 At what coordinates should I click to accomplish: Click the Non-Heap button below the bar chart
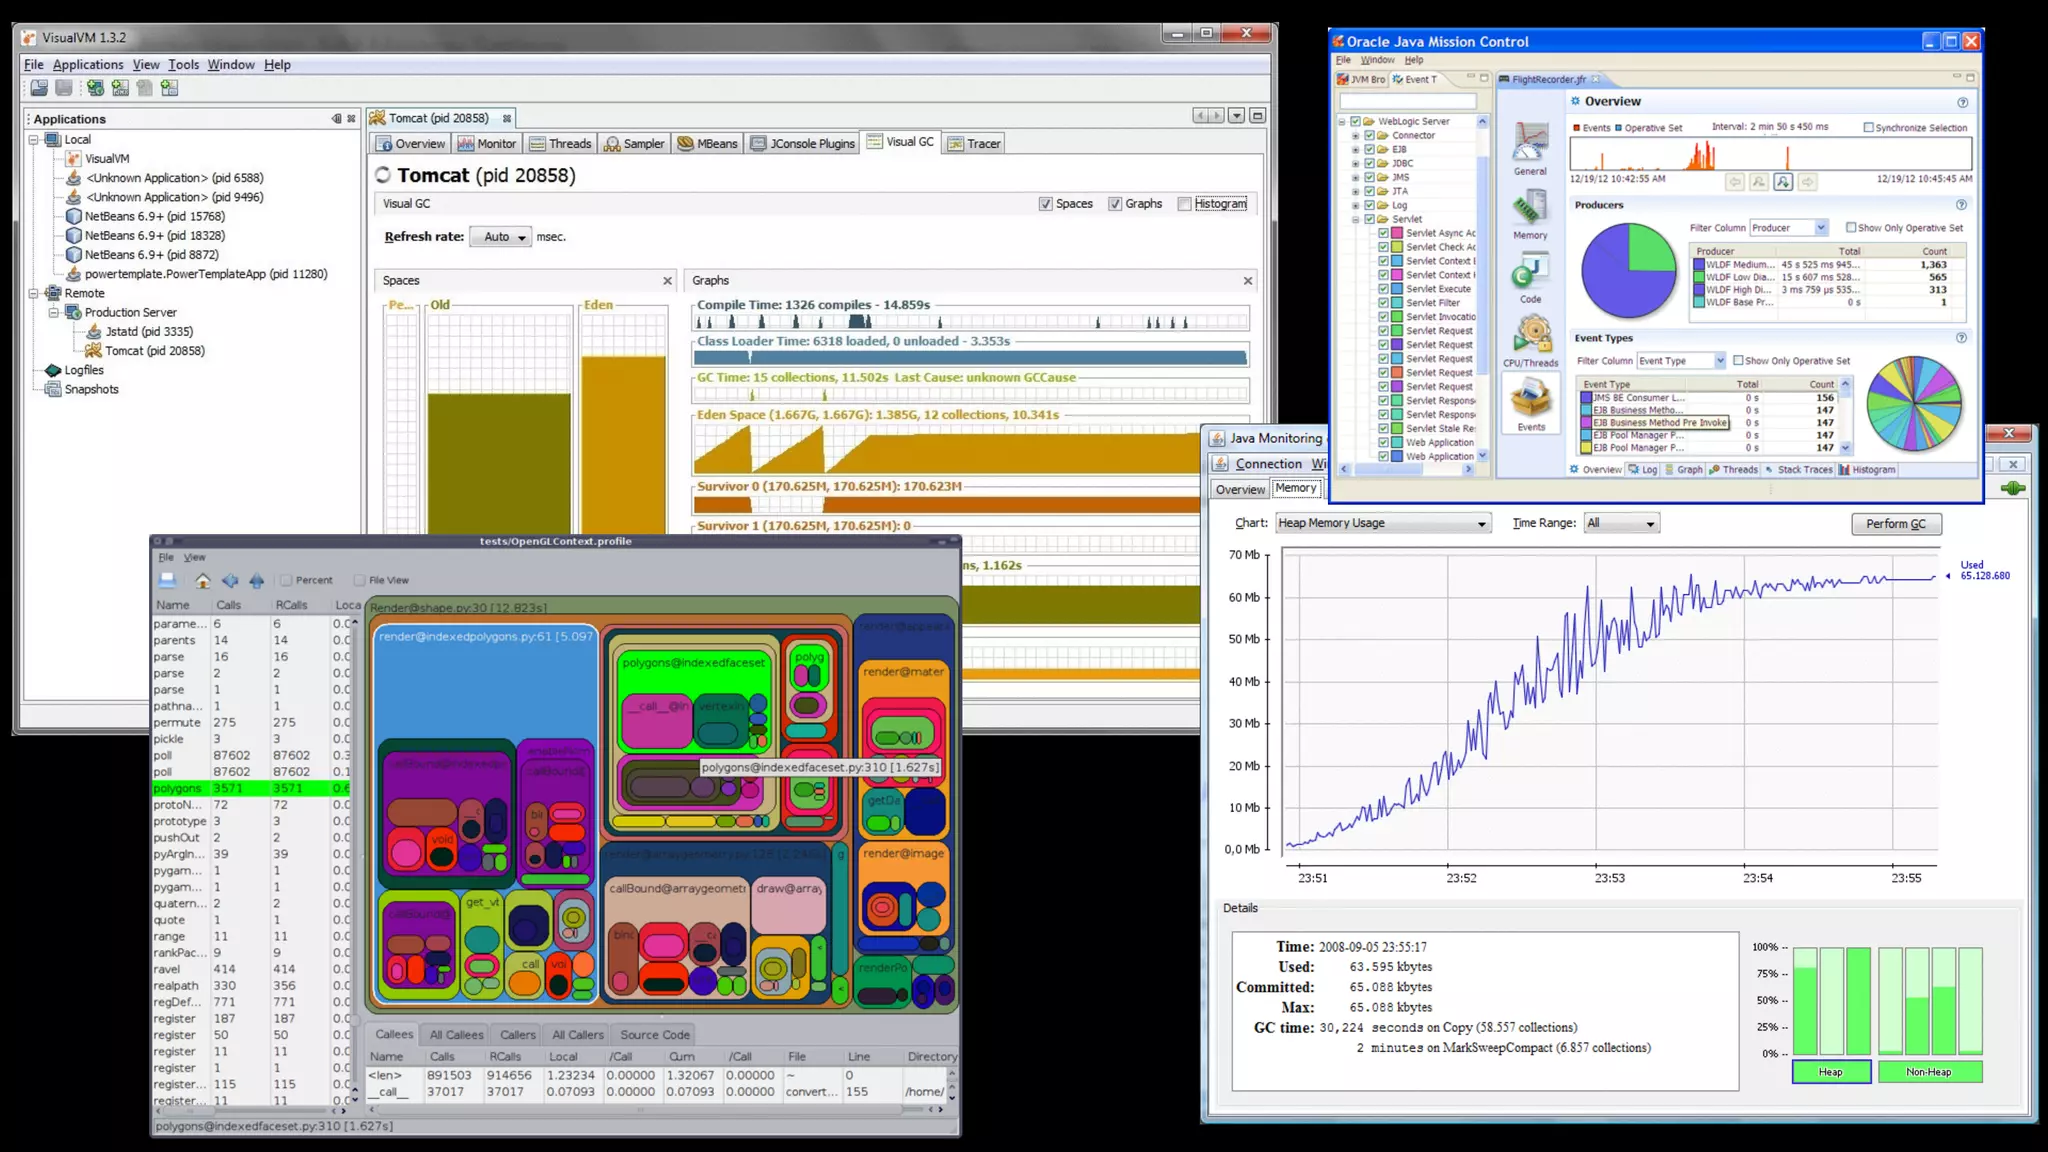tap(1929, 1072)
